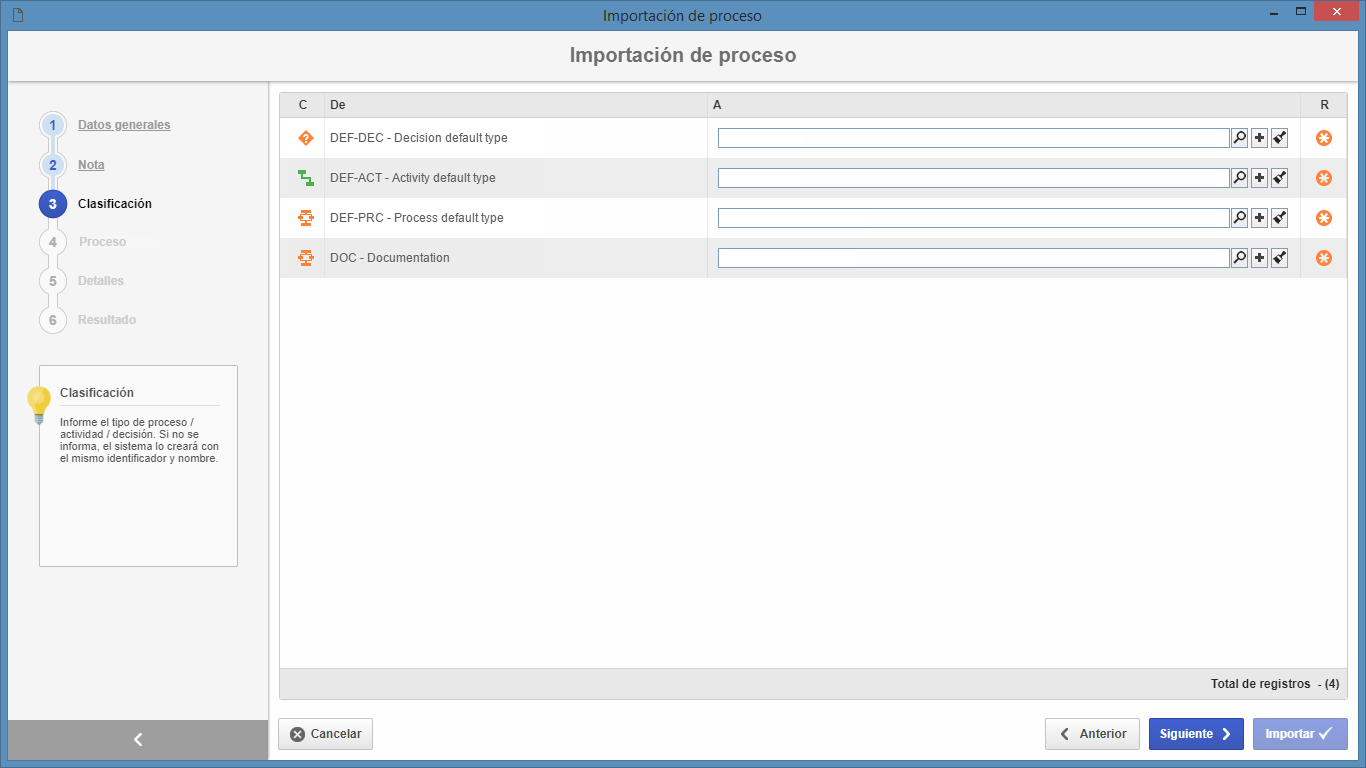Click the document icon in the title bar

coord(18,15)
